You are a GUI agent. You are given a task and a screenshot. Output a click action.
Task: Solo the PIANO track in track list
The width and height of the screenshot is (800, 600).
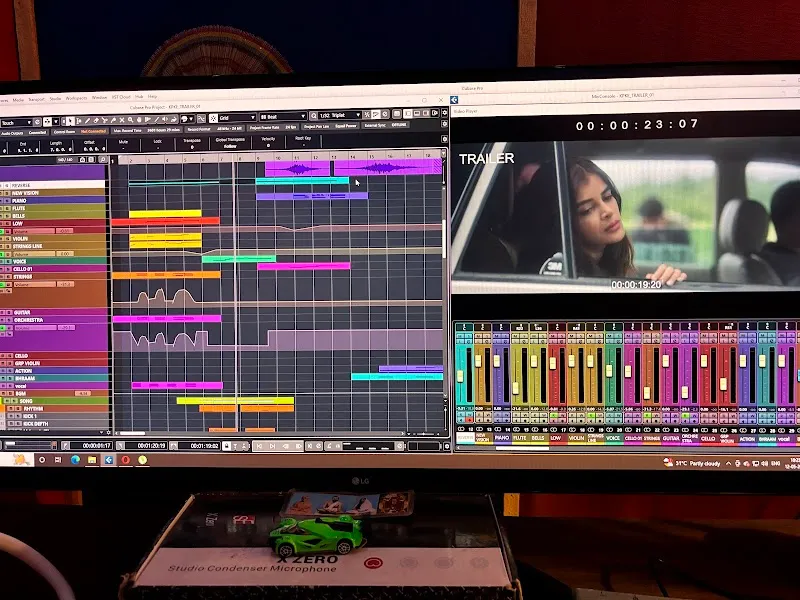pyautogui.click(x=7, y=201)
